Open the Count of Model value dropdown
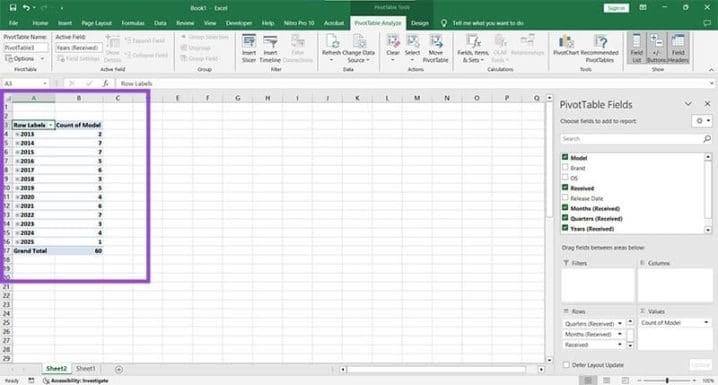The height and width of the screenshot is (385, 718). 706,323
